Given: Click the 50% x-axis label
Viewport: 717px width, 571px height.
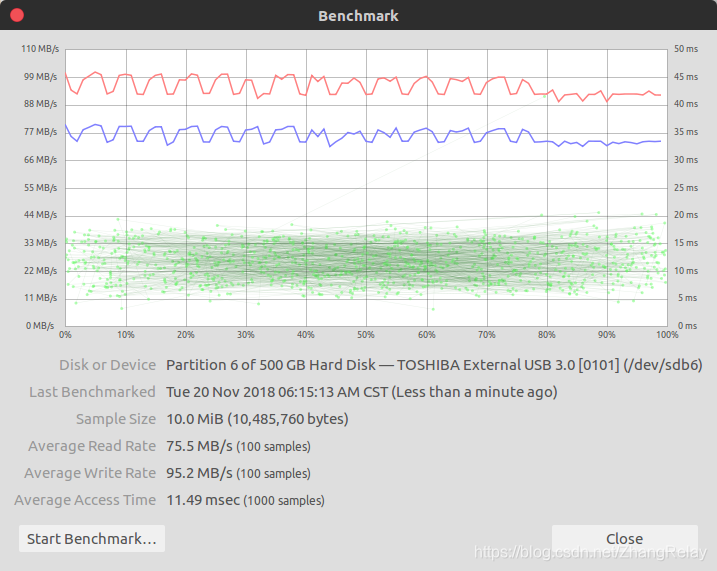Looking at the screenshot, I should [x=366, y=335].
